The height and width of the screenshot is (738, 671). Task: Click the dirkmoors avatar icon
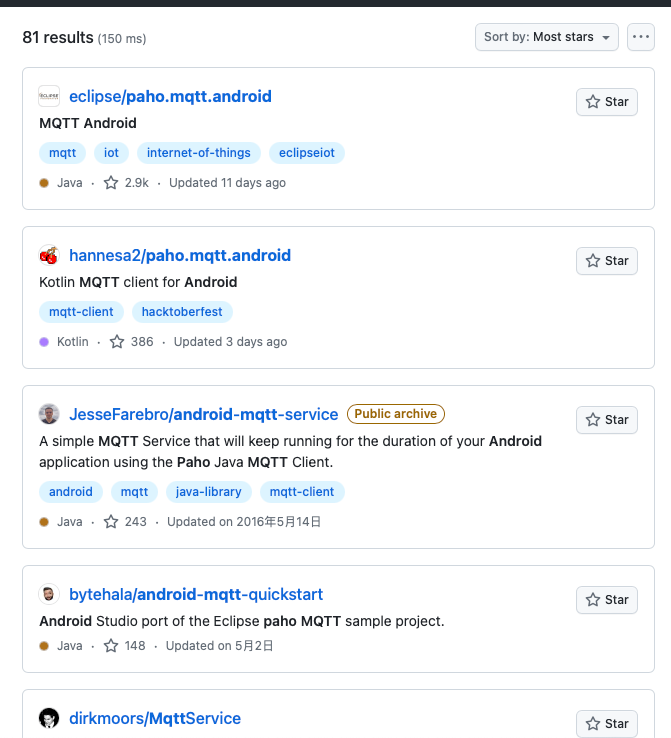pos(49,718)
